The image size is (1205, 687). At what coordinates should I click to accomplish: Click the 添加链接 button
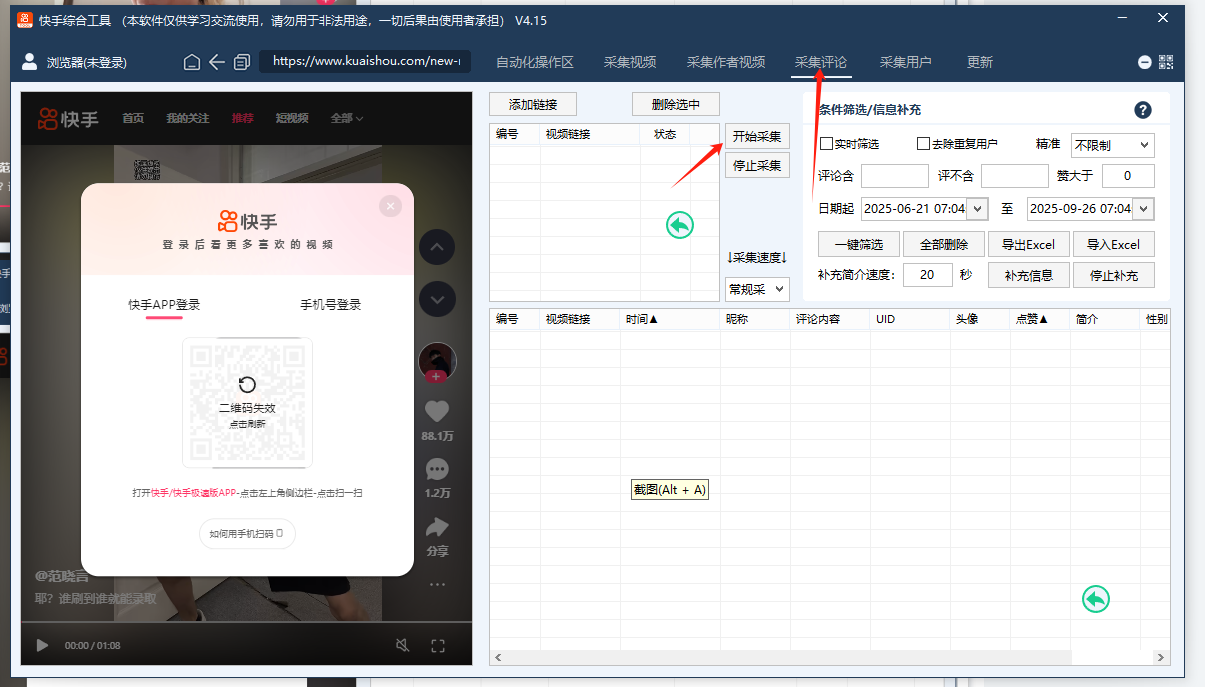(533, 104)
